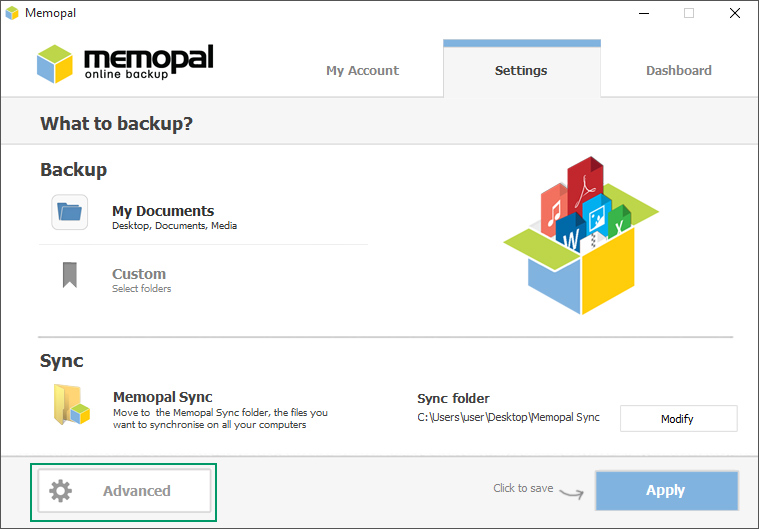The image size is (759, 529).
Task: Apply the backup settings
Action: tap(667, 490)
